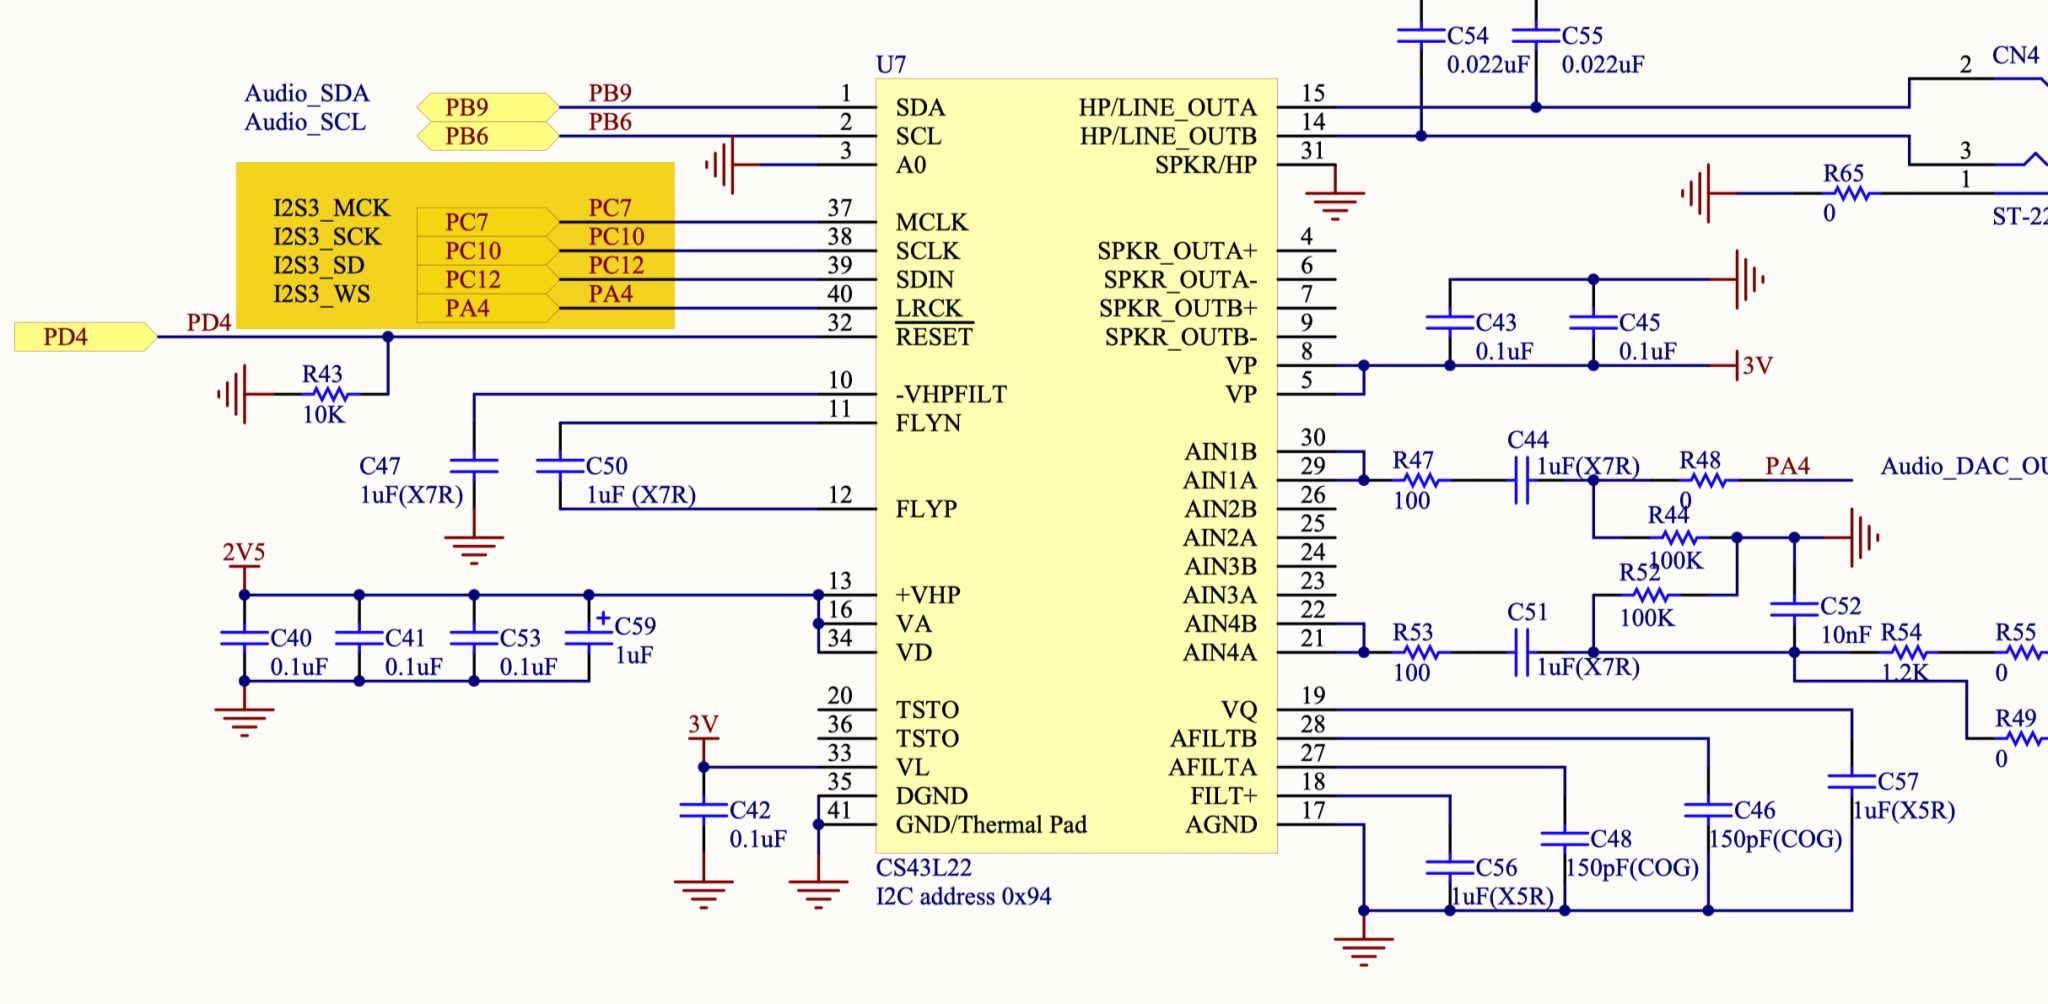
Task: Click the R65 zero-ohm resistor symbol
Action: (x=1850, y=194)
